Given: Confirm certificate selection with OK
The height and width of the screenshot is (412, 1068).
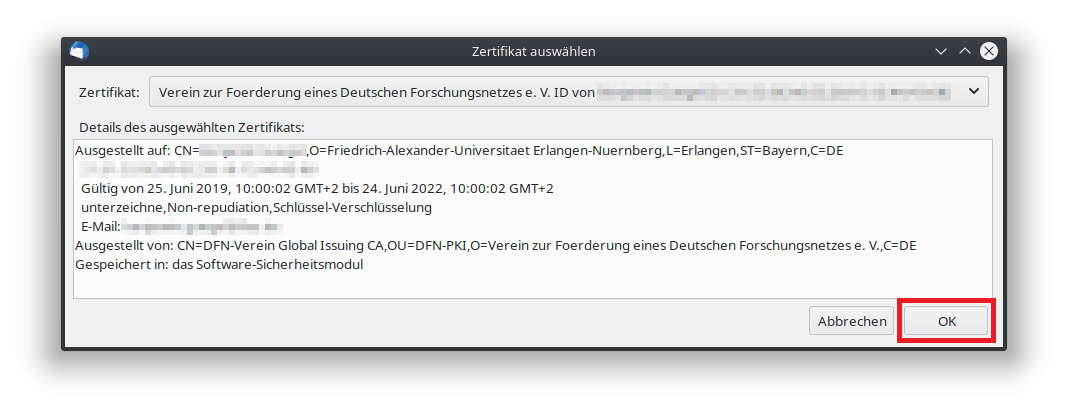Looking at the screenshot, I should pos(946,321).
